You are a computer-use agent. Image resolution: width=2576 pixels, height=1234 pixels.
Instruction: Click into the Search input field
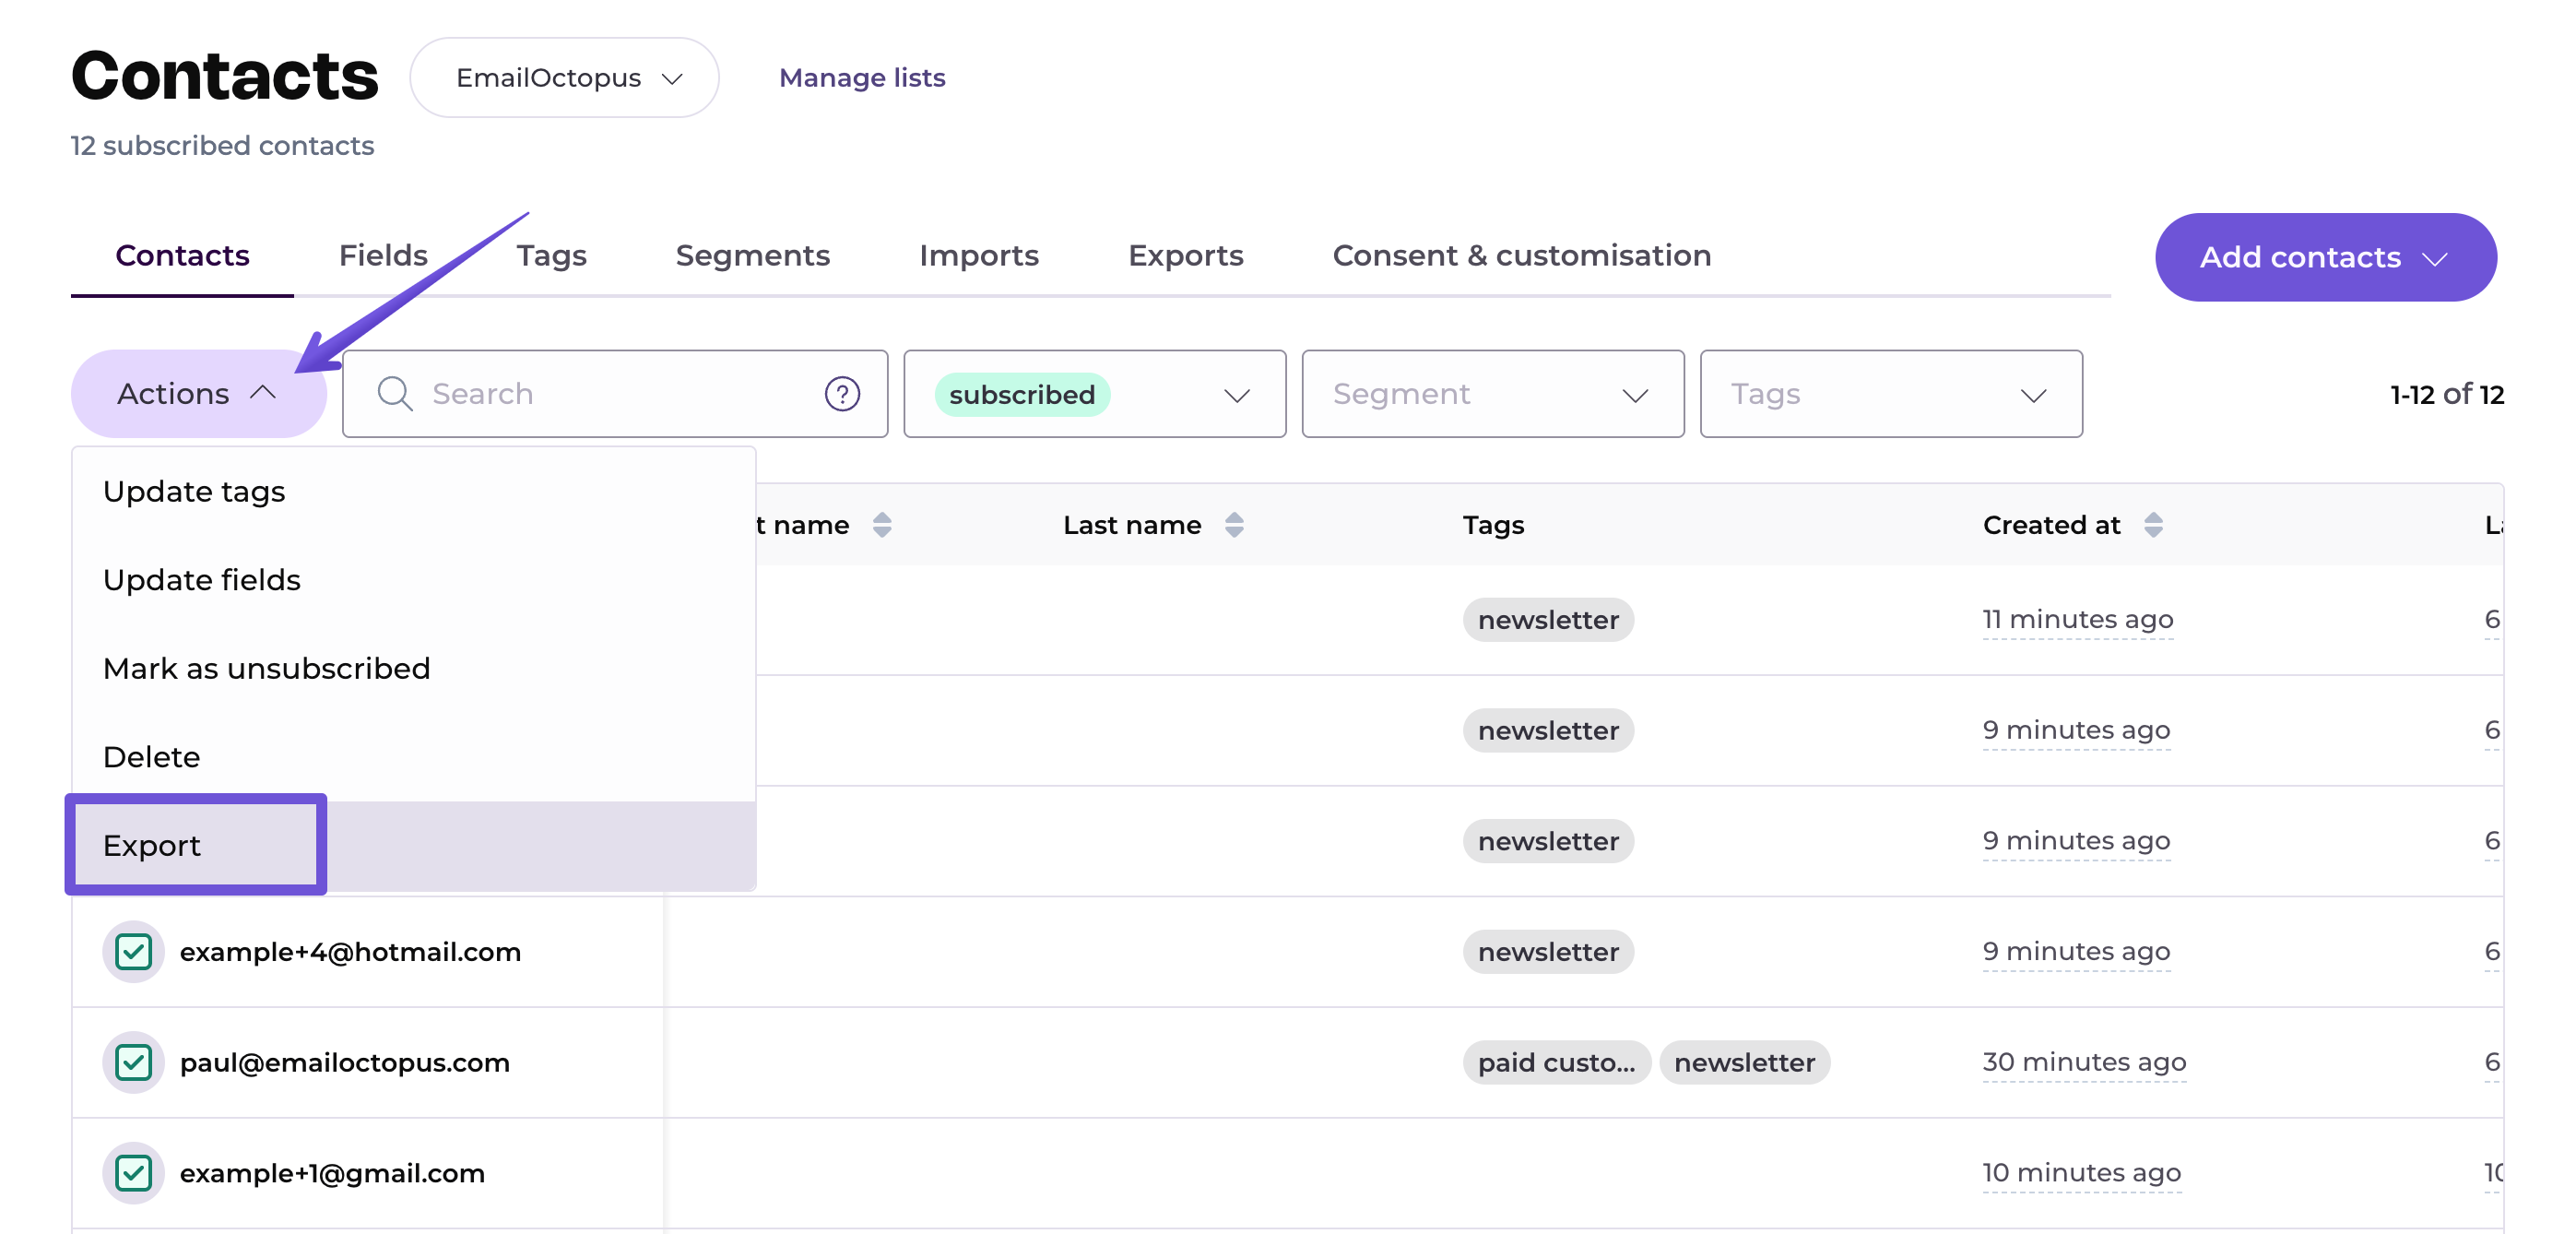coord(610,394)
